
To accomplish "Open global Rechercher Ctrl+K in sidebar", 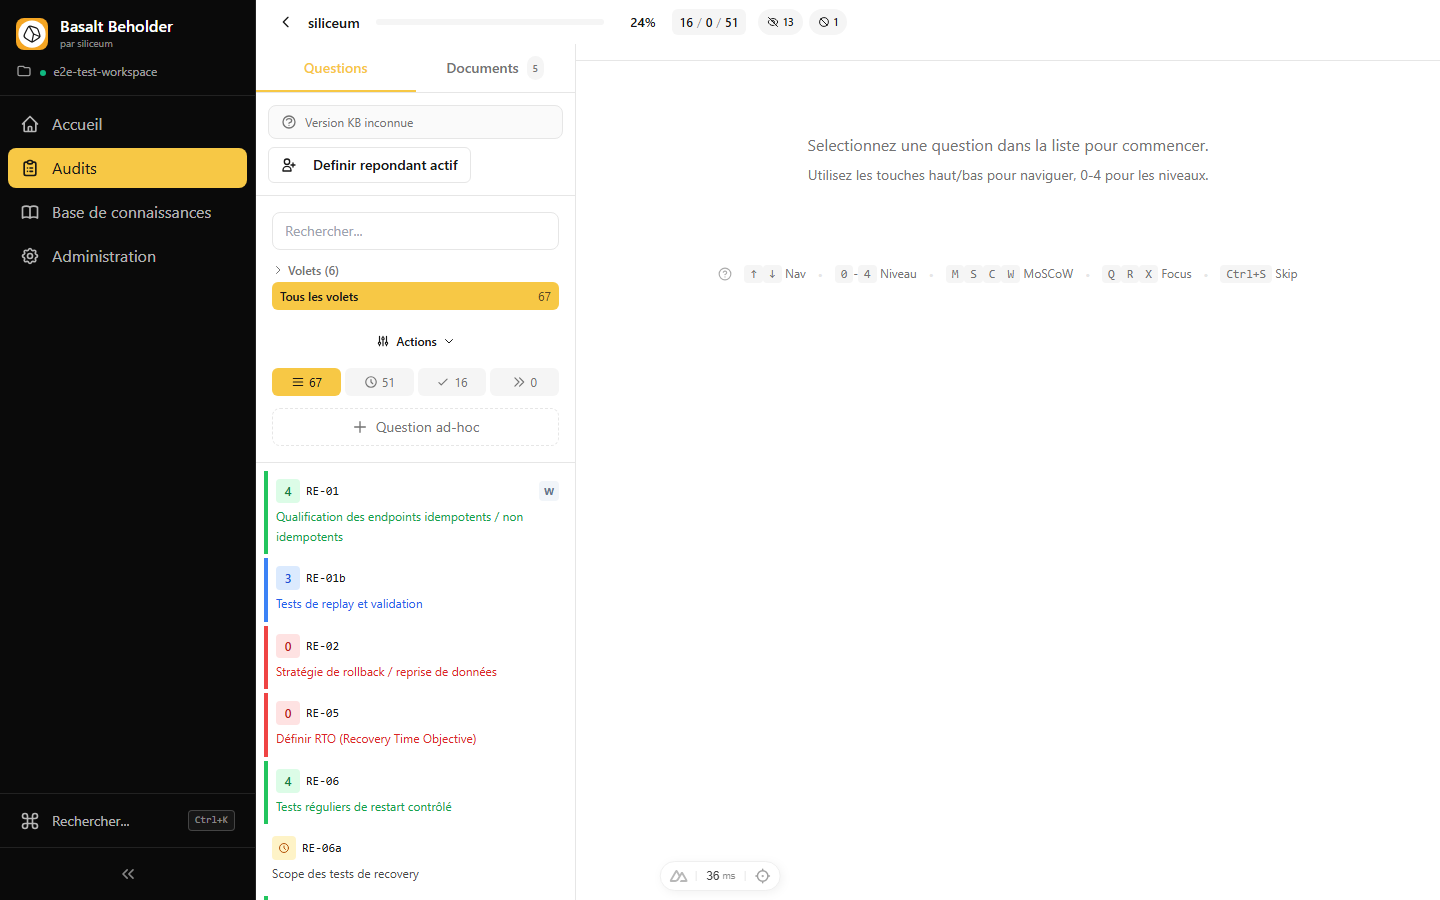I will (127, 820).
